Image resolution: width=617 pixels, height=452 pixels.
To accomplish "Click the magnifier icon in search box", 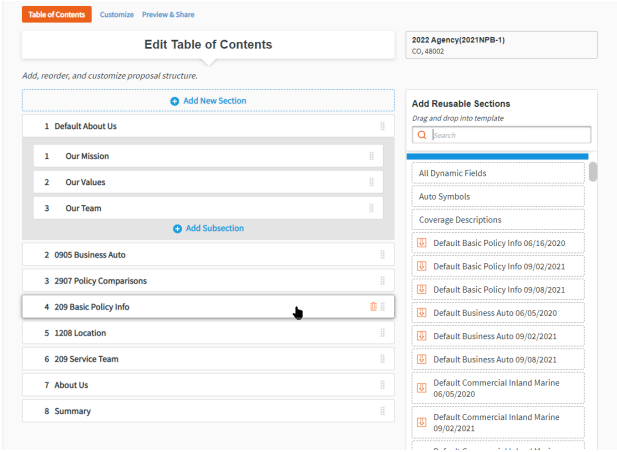I will click(x=422, y=135).
